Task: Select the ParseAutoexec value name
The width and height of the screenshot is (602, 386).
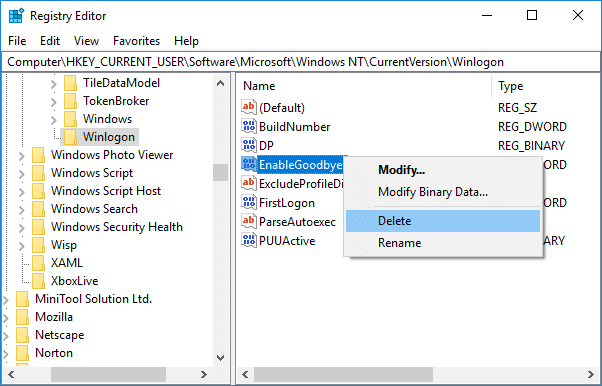Action: pyautogui.click(x=298, y=222)
